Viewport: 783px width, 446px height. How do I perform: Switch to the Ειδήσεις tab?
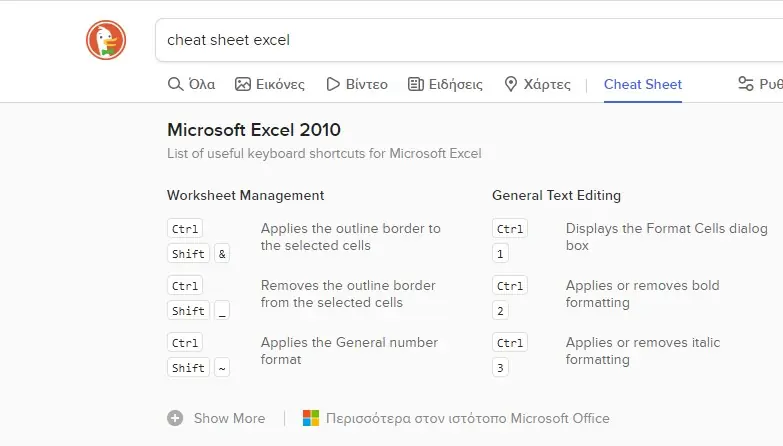tap(445, 84)
